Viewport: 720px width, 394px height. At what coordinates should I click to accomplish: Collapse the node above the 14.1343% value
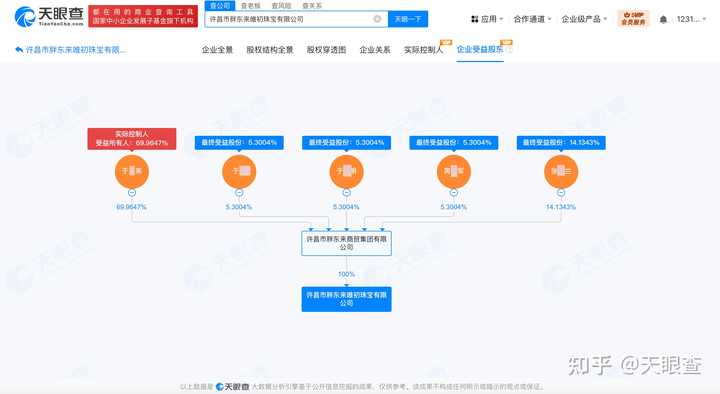click(561, 193)
